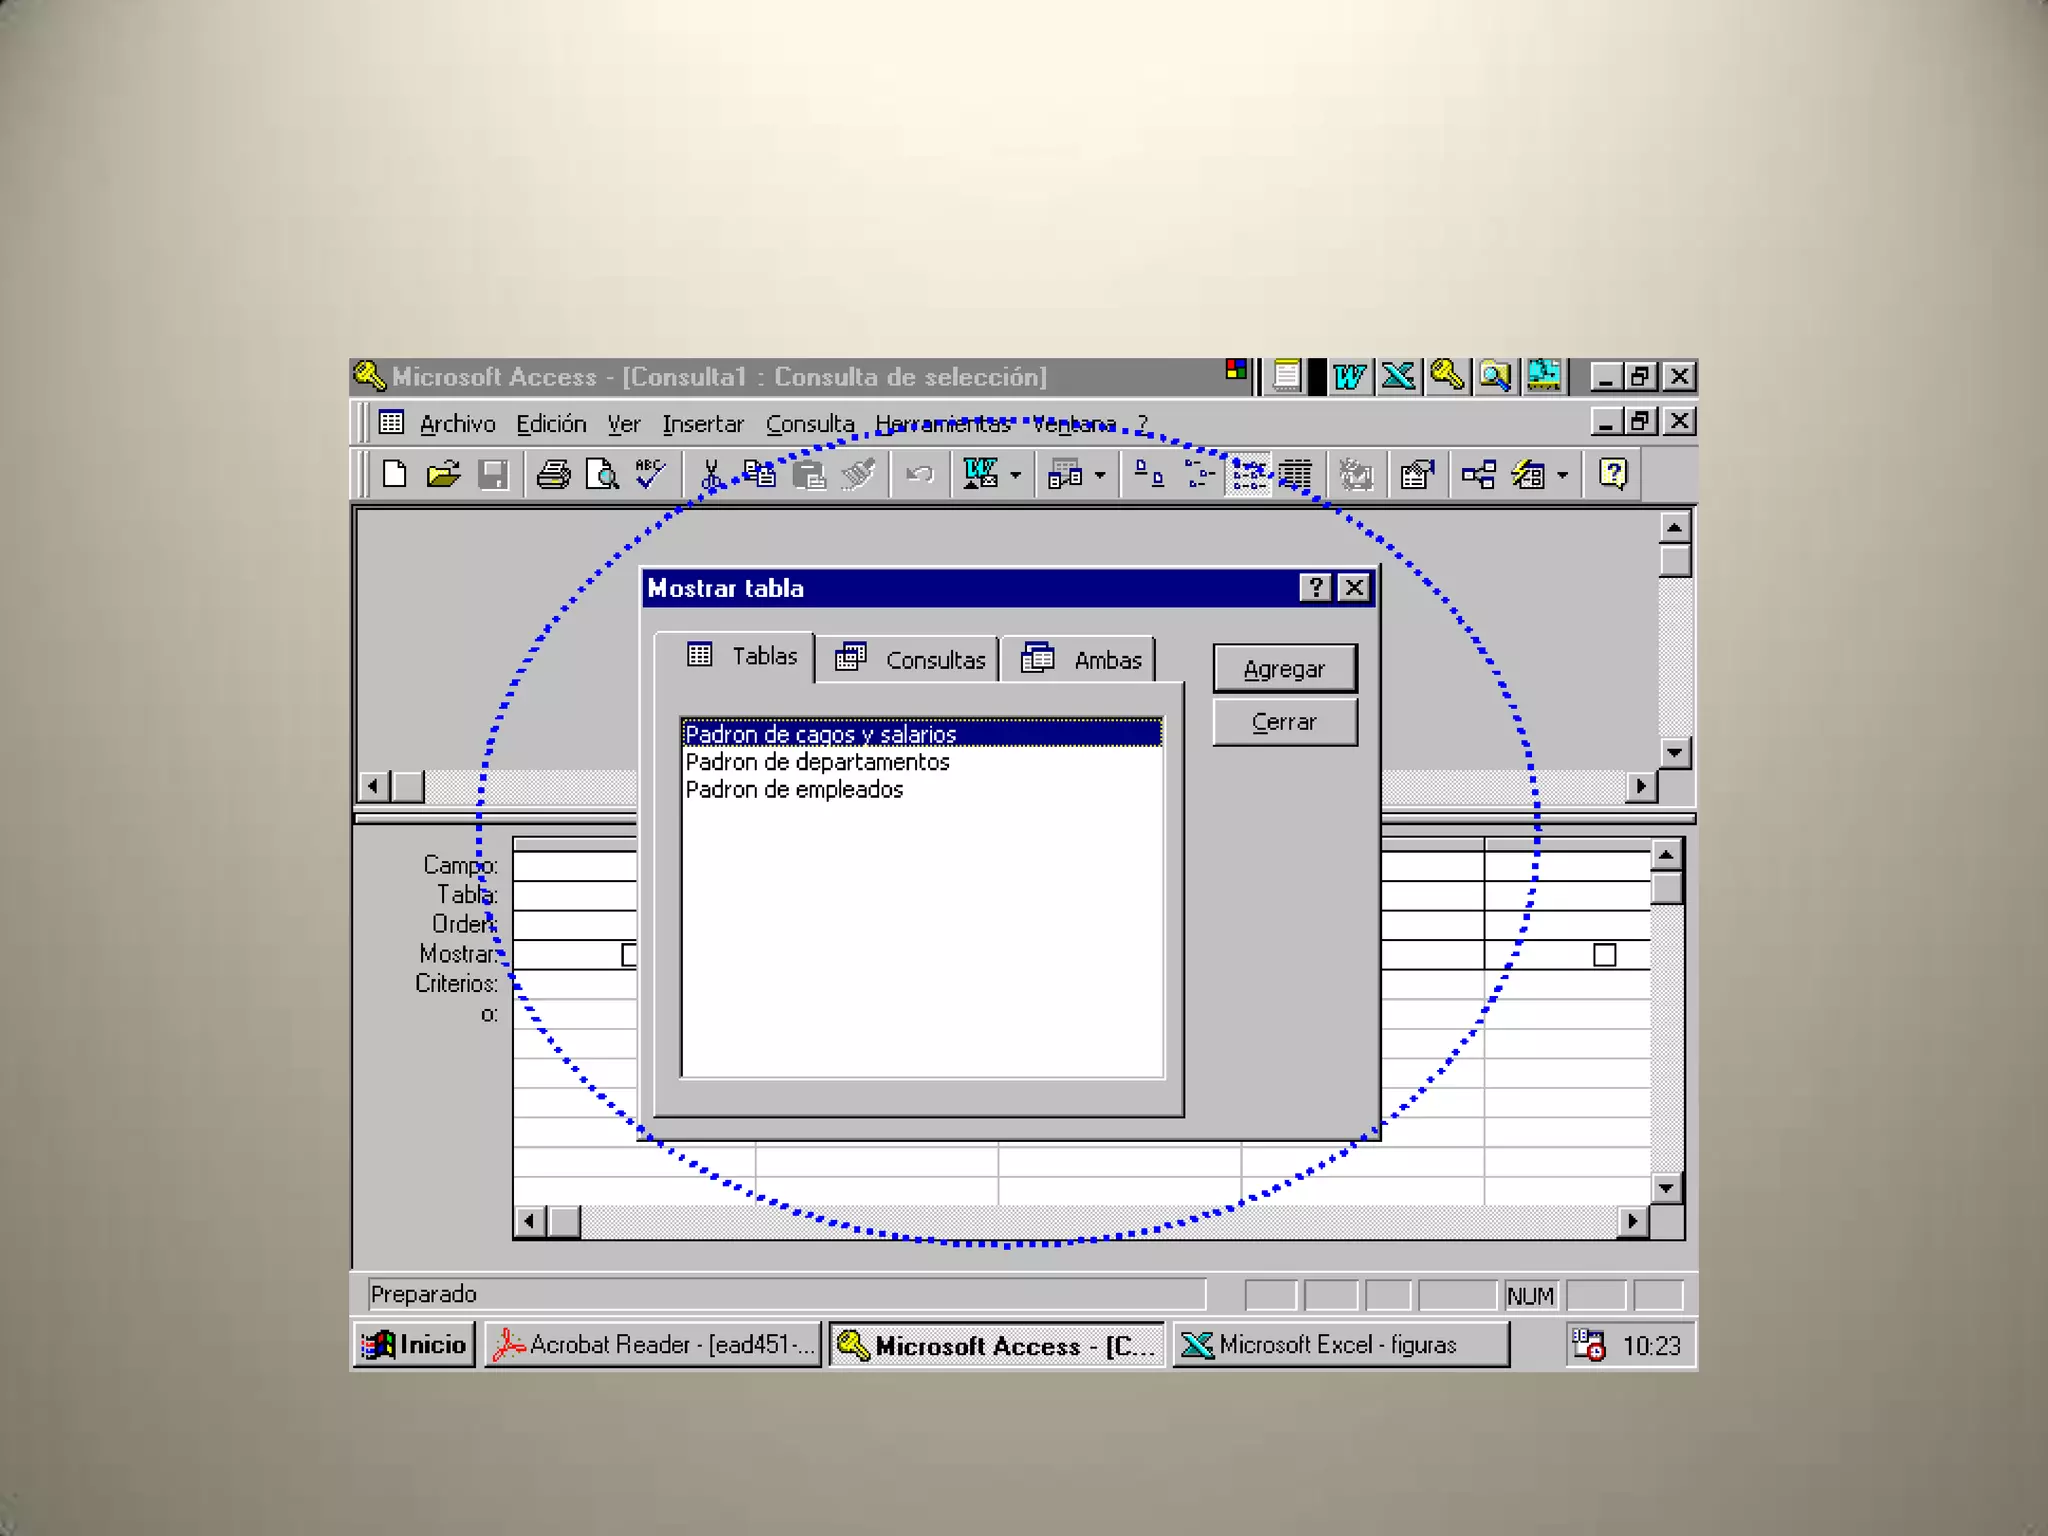
Task: Click the Paste clipboard icon
Action: tap(809, 474)
